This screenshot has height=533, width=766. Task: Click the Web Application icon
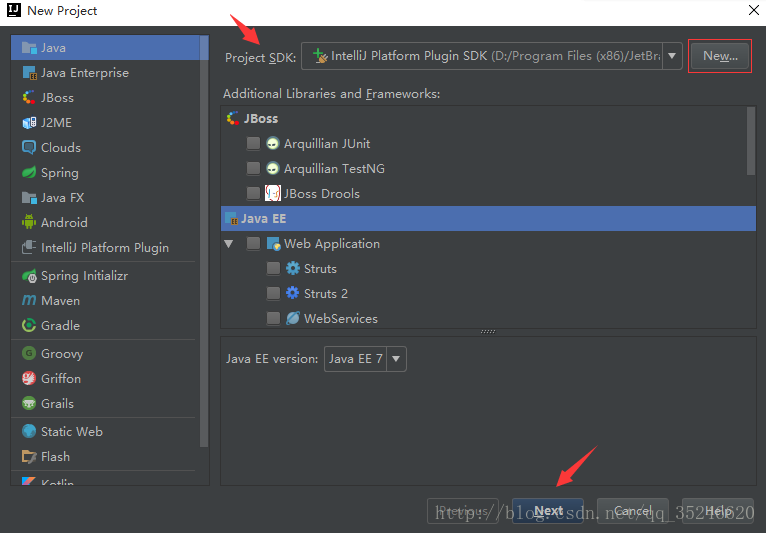click(x=273, y=244)
